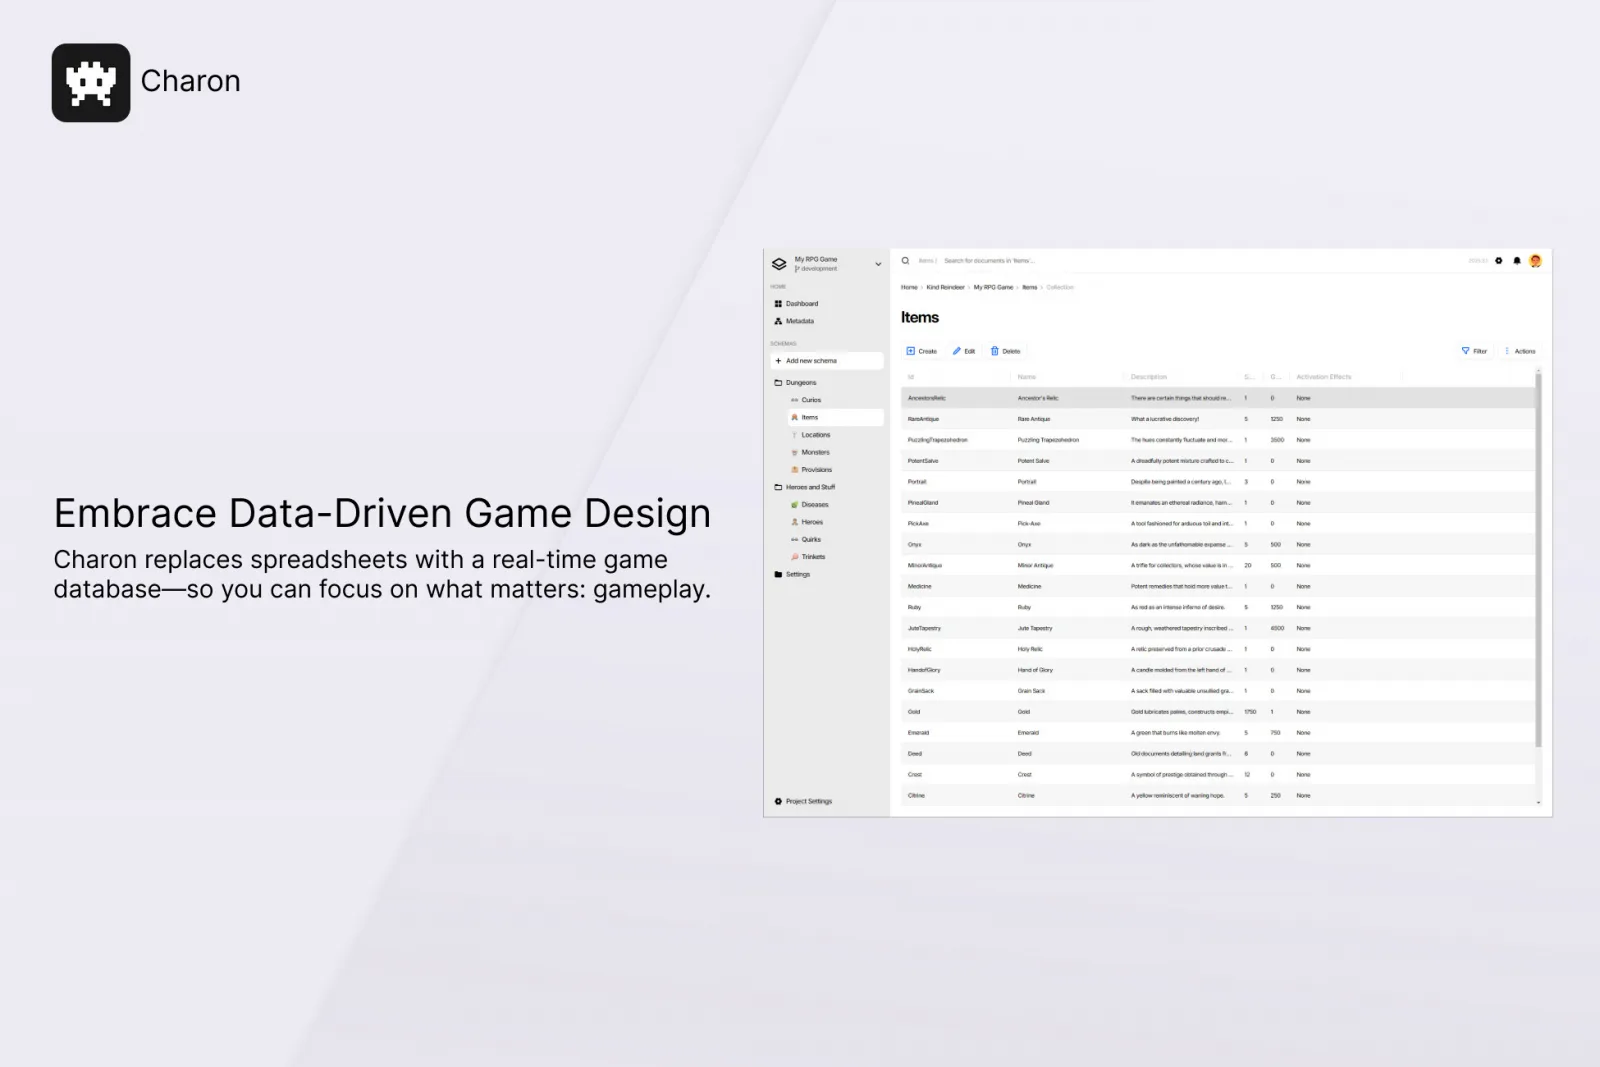Click Add new schema button
This screenshot has width=1600, height=1067.
827,361
